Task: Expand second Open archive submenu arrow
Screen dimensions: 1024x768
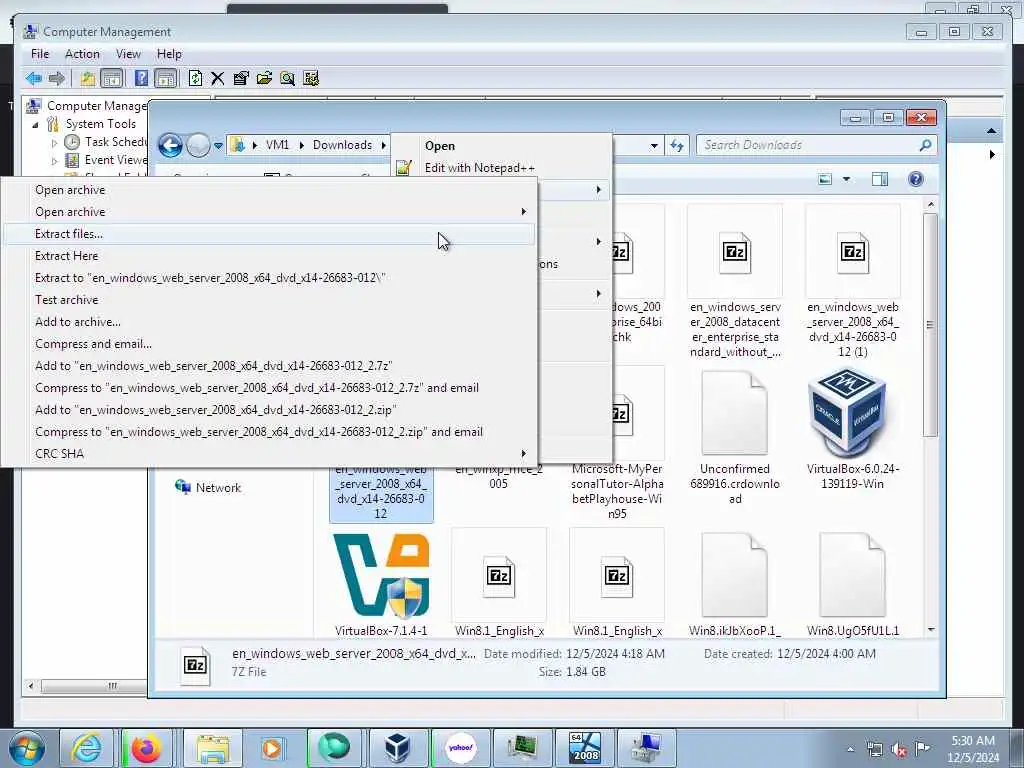Action: 523,212
